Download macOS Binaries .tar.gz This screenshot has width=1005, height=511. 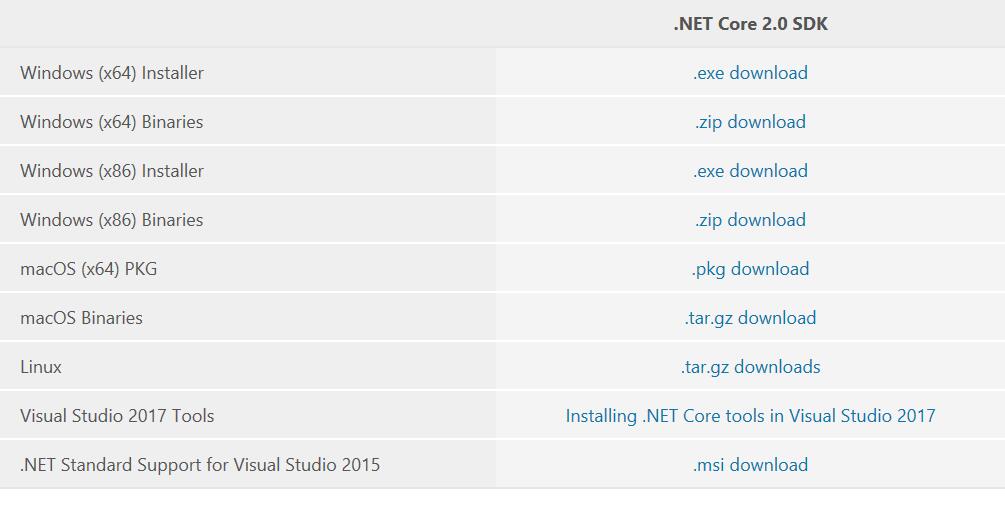750,318
